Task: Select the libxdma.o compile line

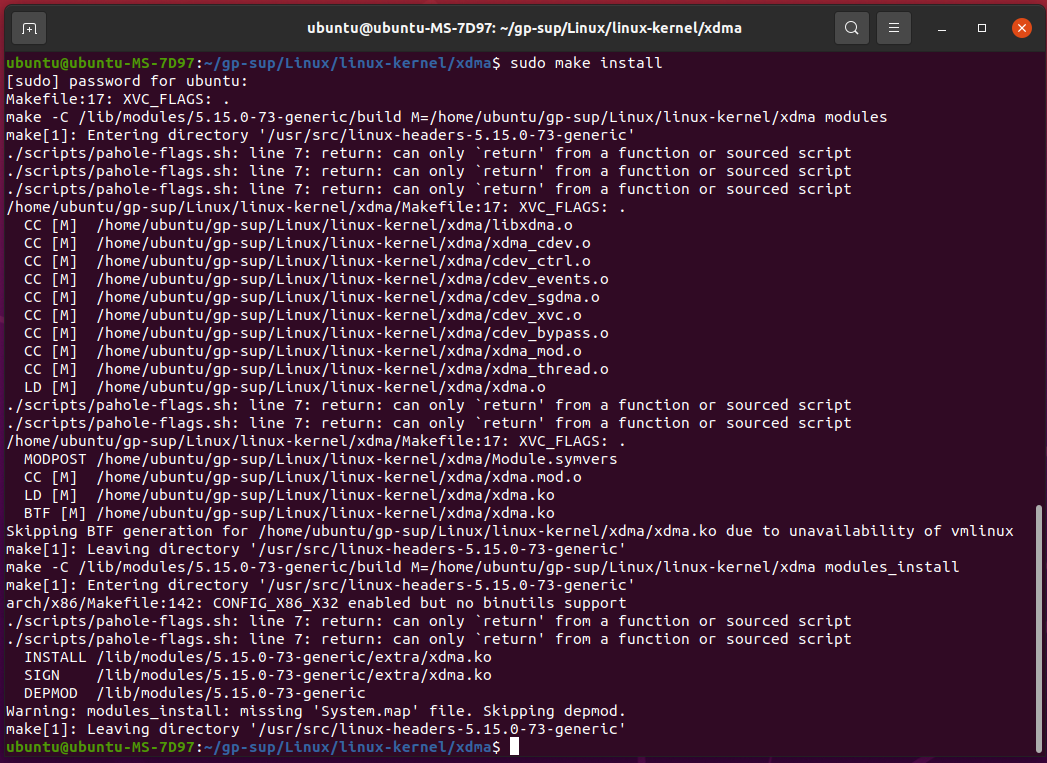Action: pos(298,225)
